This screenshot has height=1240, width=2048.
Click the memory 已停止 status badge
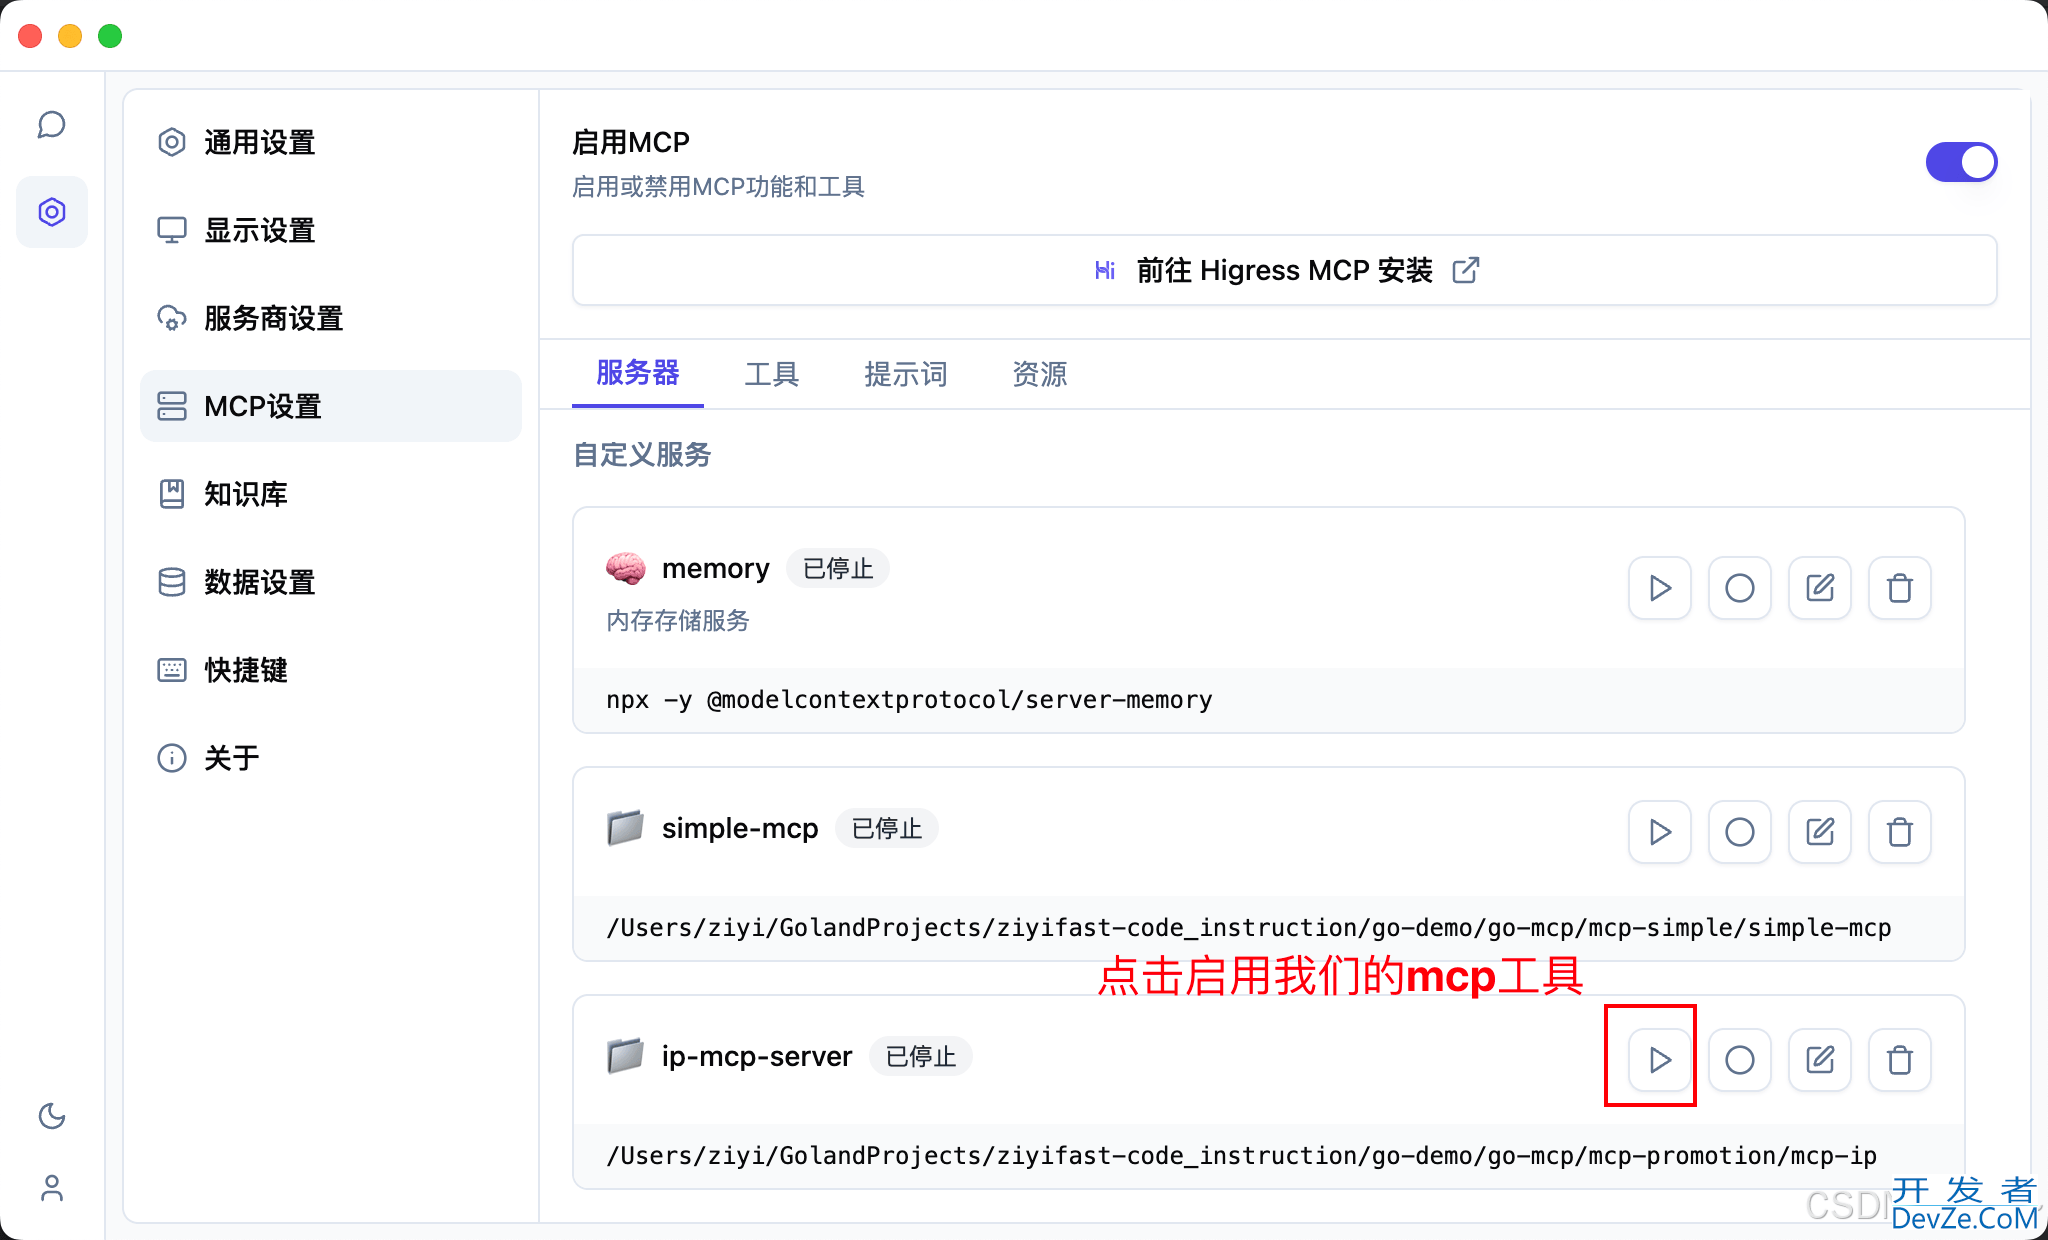pyautogui.click(x=838, y=568)
